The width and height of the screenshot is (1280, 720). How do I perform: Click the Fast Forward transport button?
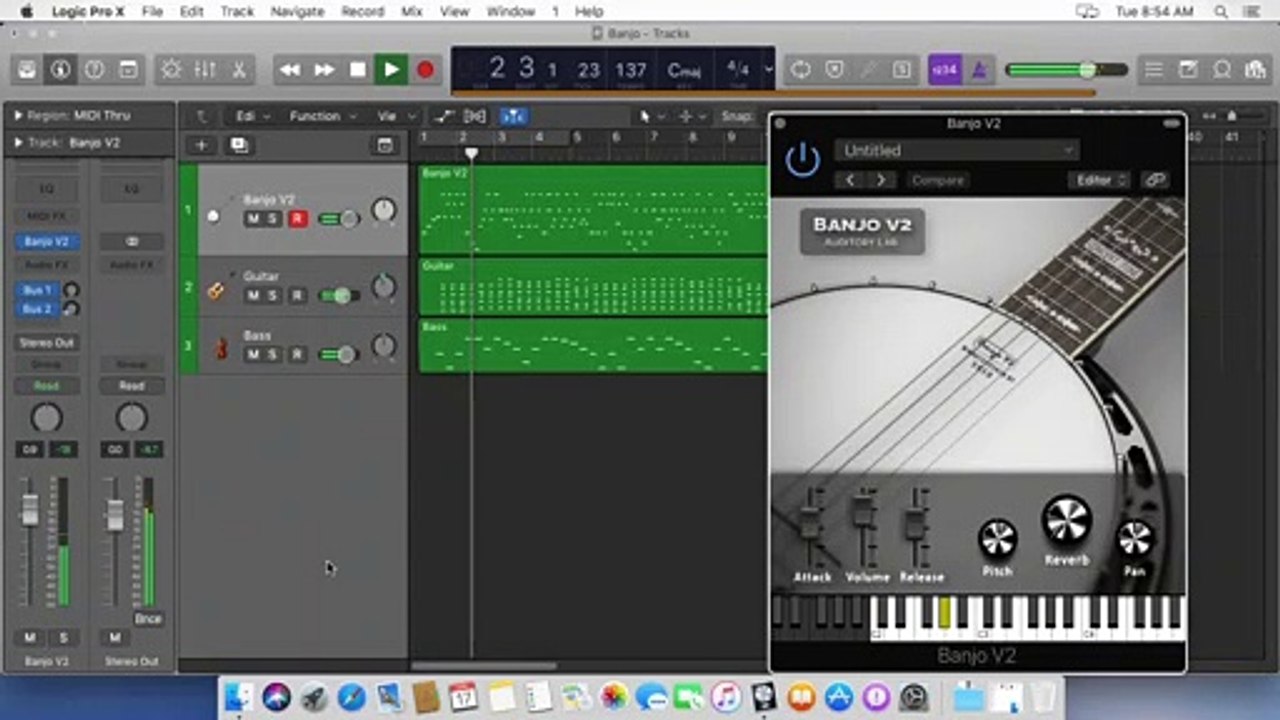(324, 70)
